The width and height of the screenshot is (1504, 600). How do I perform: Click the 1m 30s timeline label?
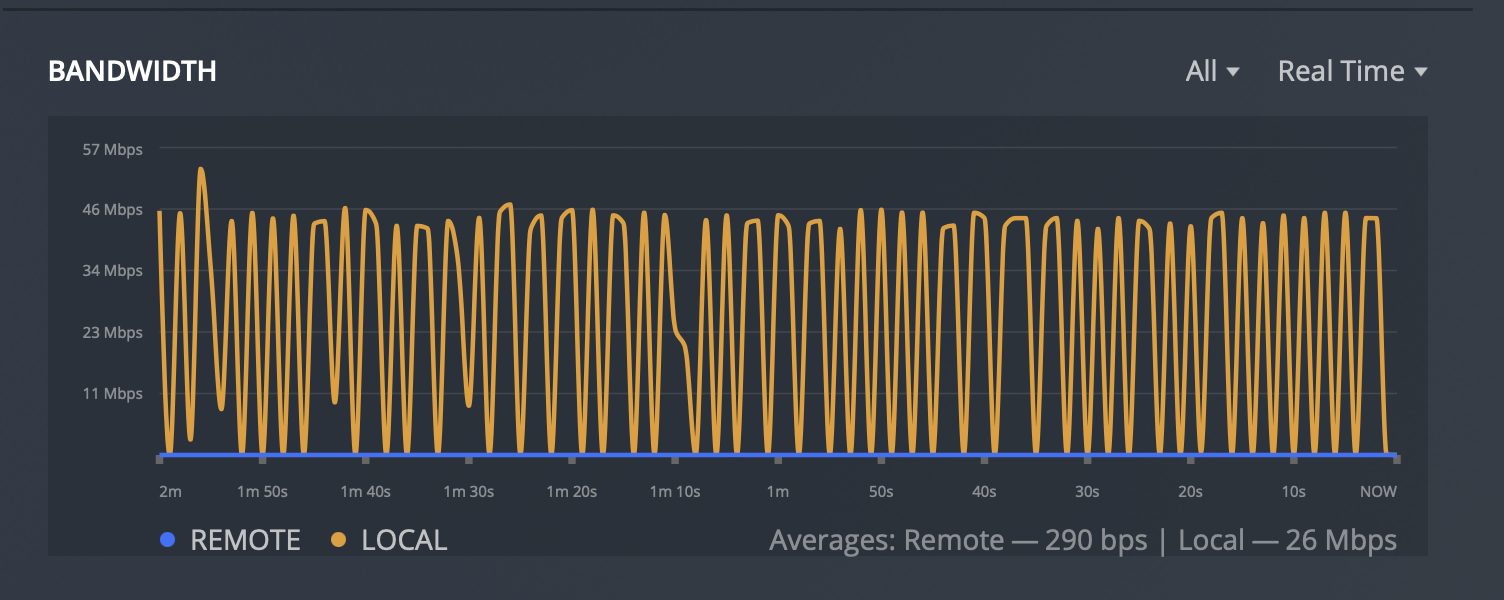[468, 492]
